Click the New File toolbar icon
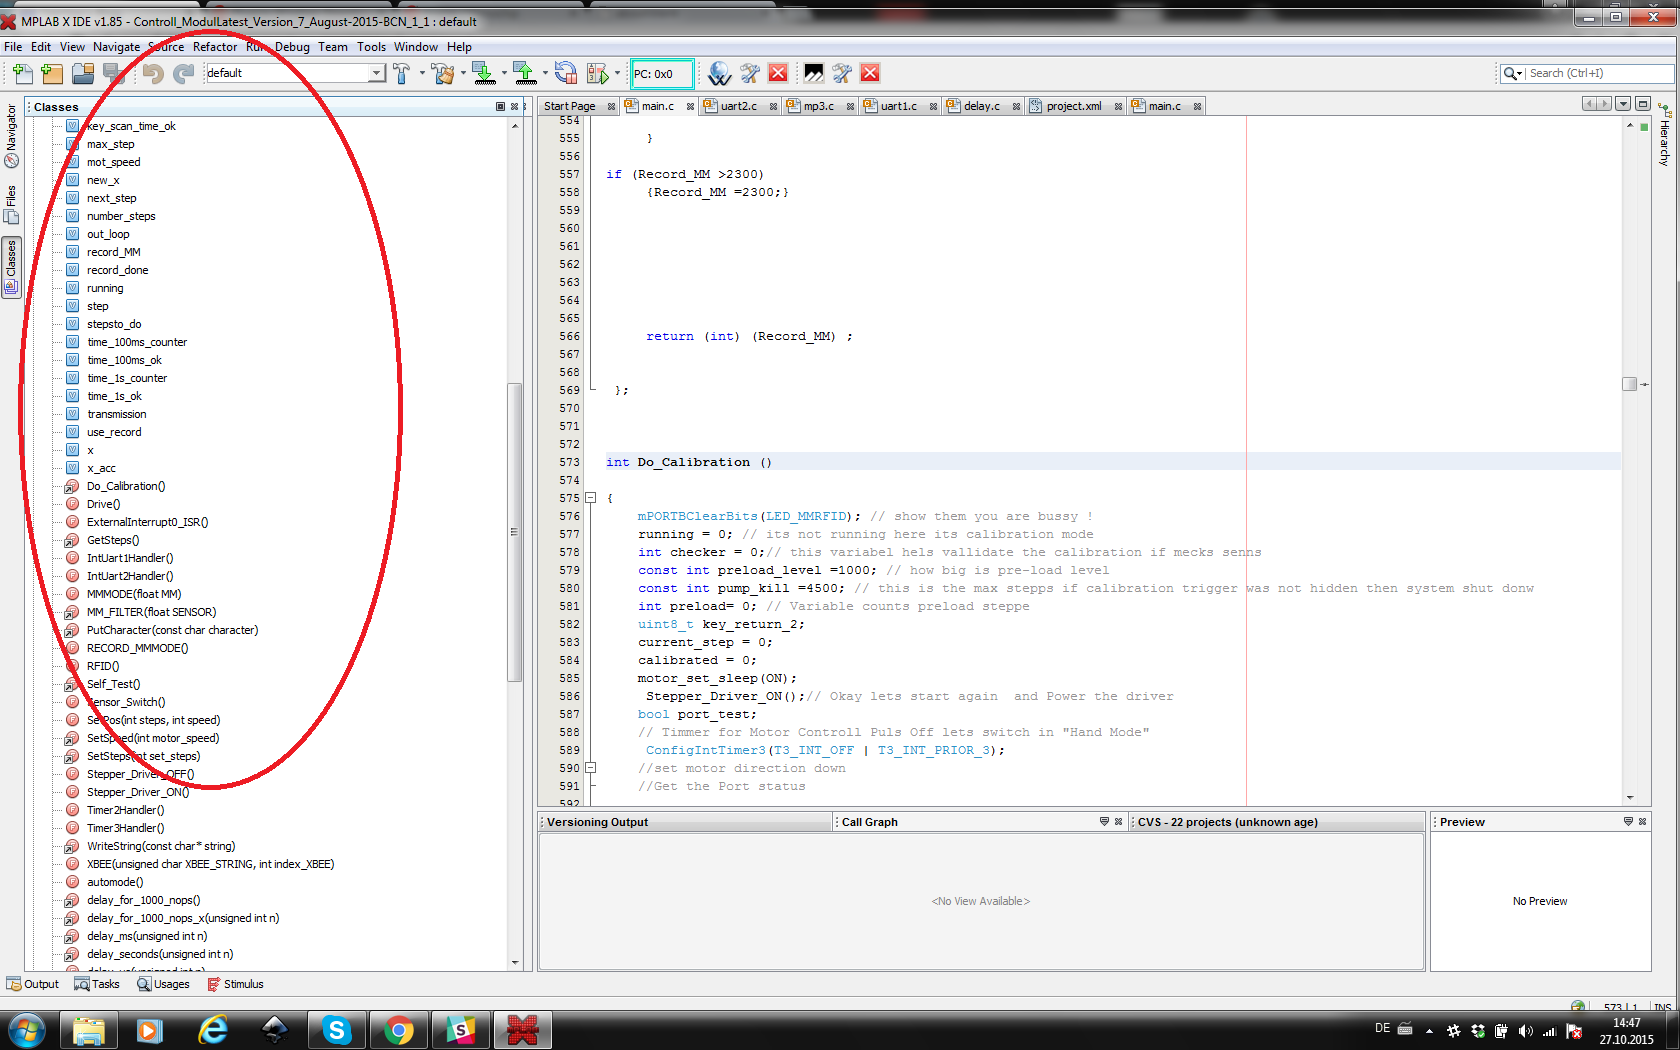The height and width of the screenshot is (1050, 1680). (22, 73)
